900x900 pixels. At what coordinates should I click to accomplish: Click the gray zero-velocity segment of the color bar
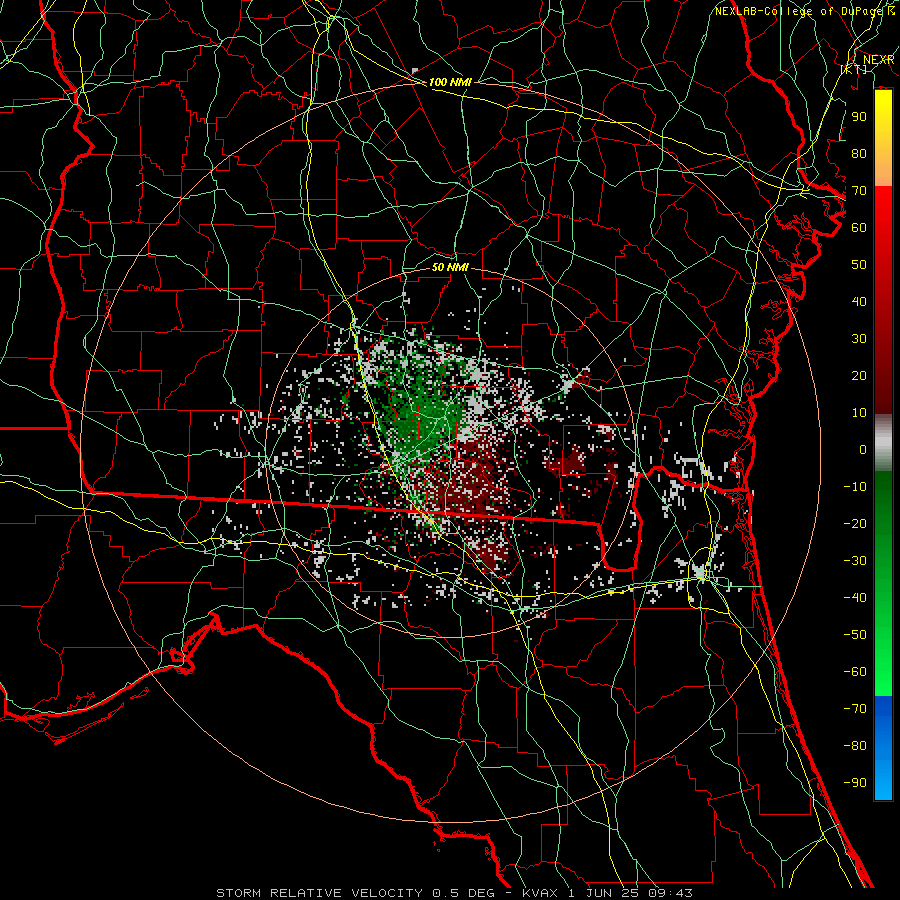coord(883,442)
